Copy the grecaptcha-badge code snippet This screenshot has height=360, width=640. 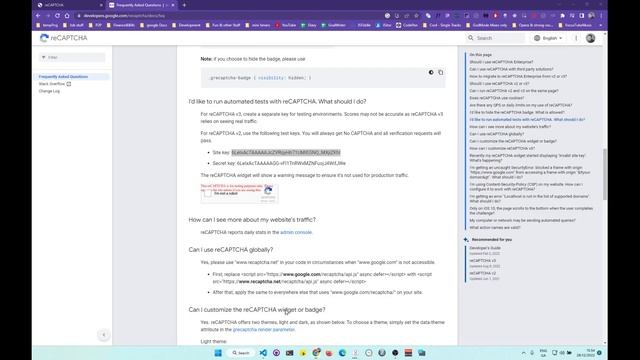tap(440, 72)
